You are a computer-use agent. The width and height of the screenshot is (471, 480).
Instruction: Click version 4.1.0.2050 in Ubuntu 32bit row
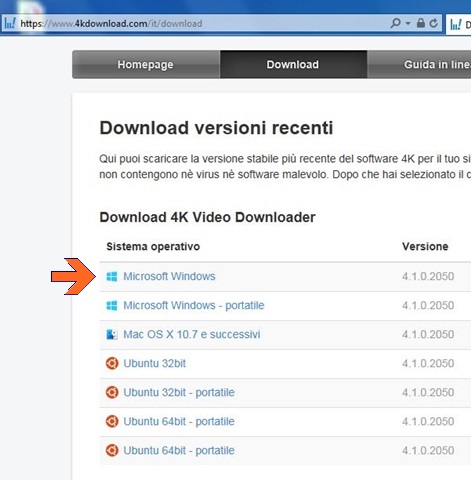tap(428, 363)
